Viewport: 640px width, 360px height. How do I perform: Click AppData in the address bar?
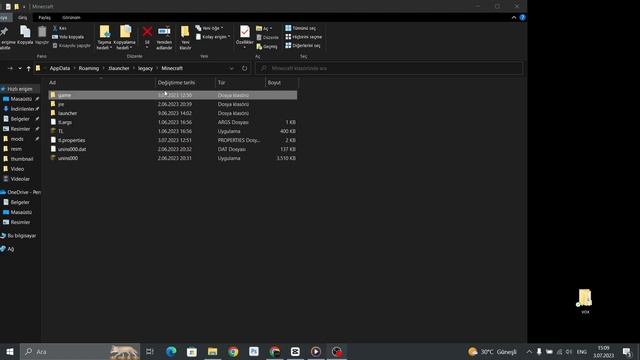click(60, 68)
